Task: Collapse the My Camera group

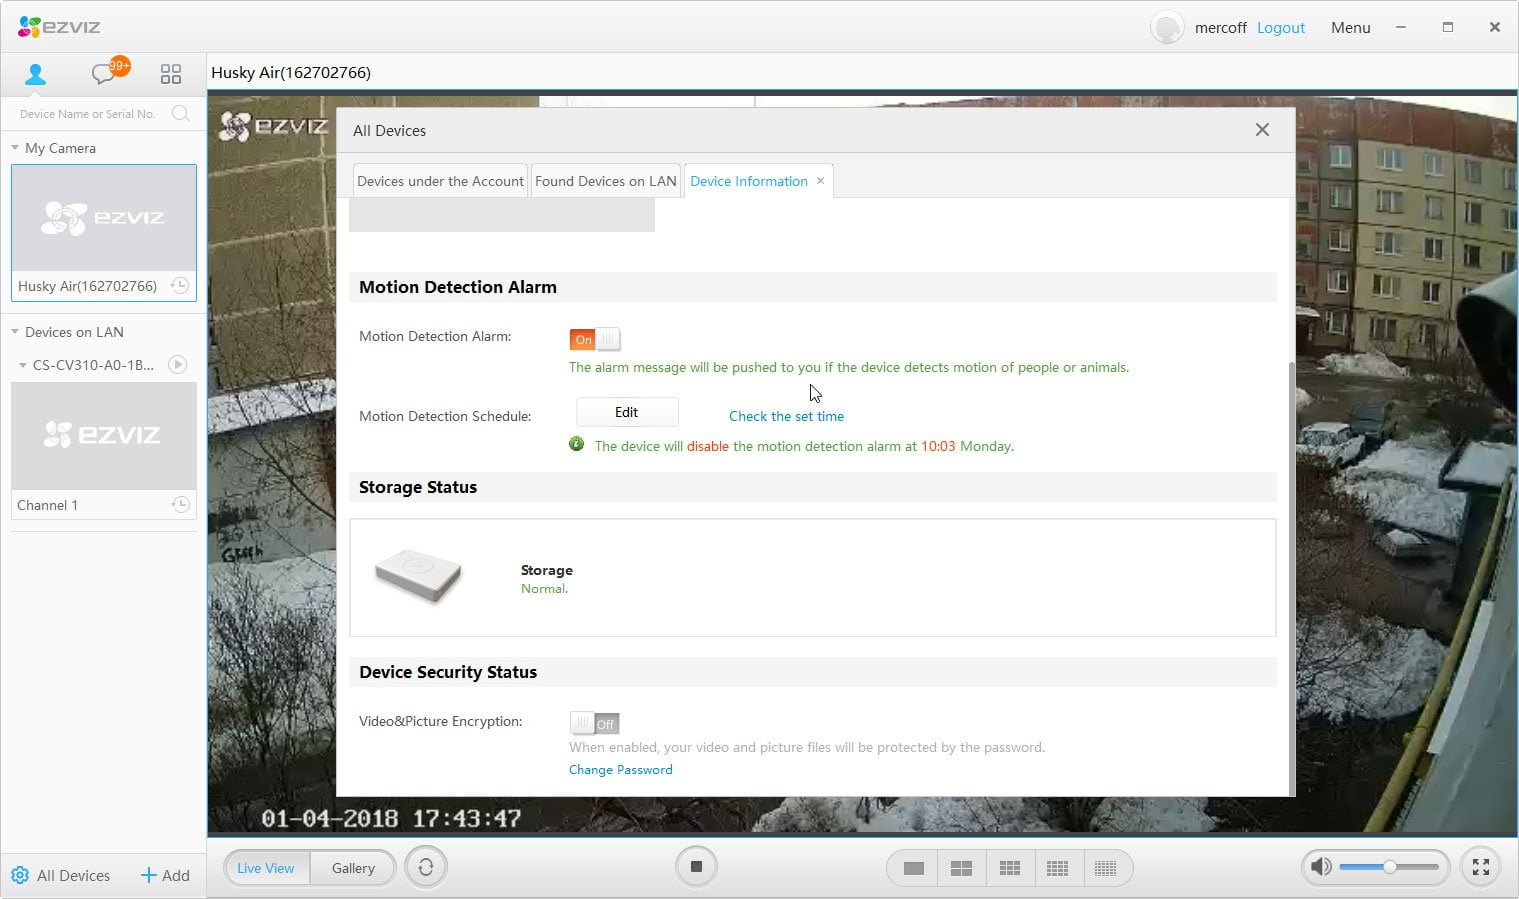Action: click(15, 148)
